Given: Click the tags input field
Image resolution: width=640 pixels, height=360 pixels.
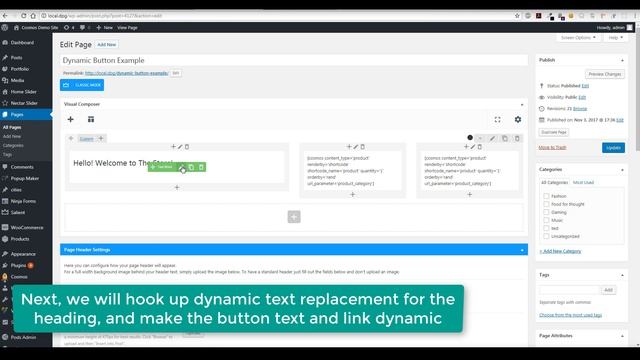Looking at the screenshot, I should 569,290.
